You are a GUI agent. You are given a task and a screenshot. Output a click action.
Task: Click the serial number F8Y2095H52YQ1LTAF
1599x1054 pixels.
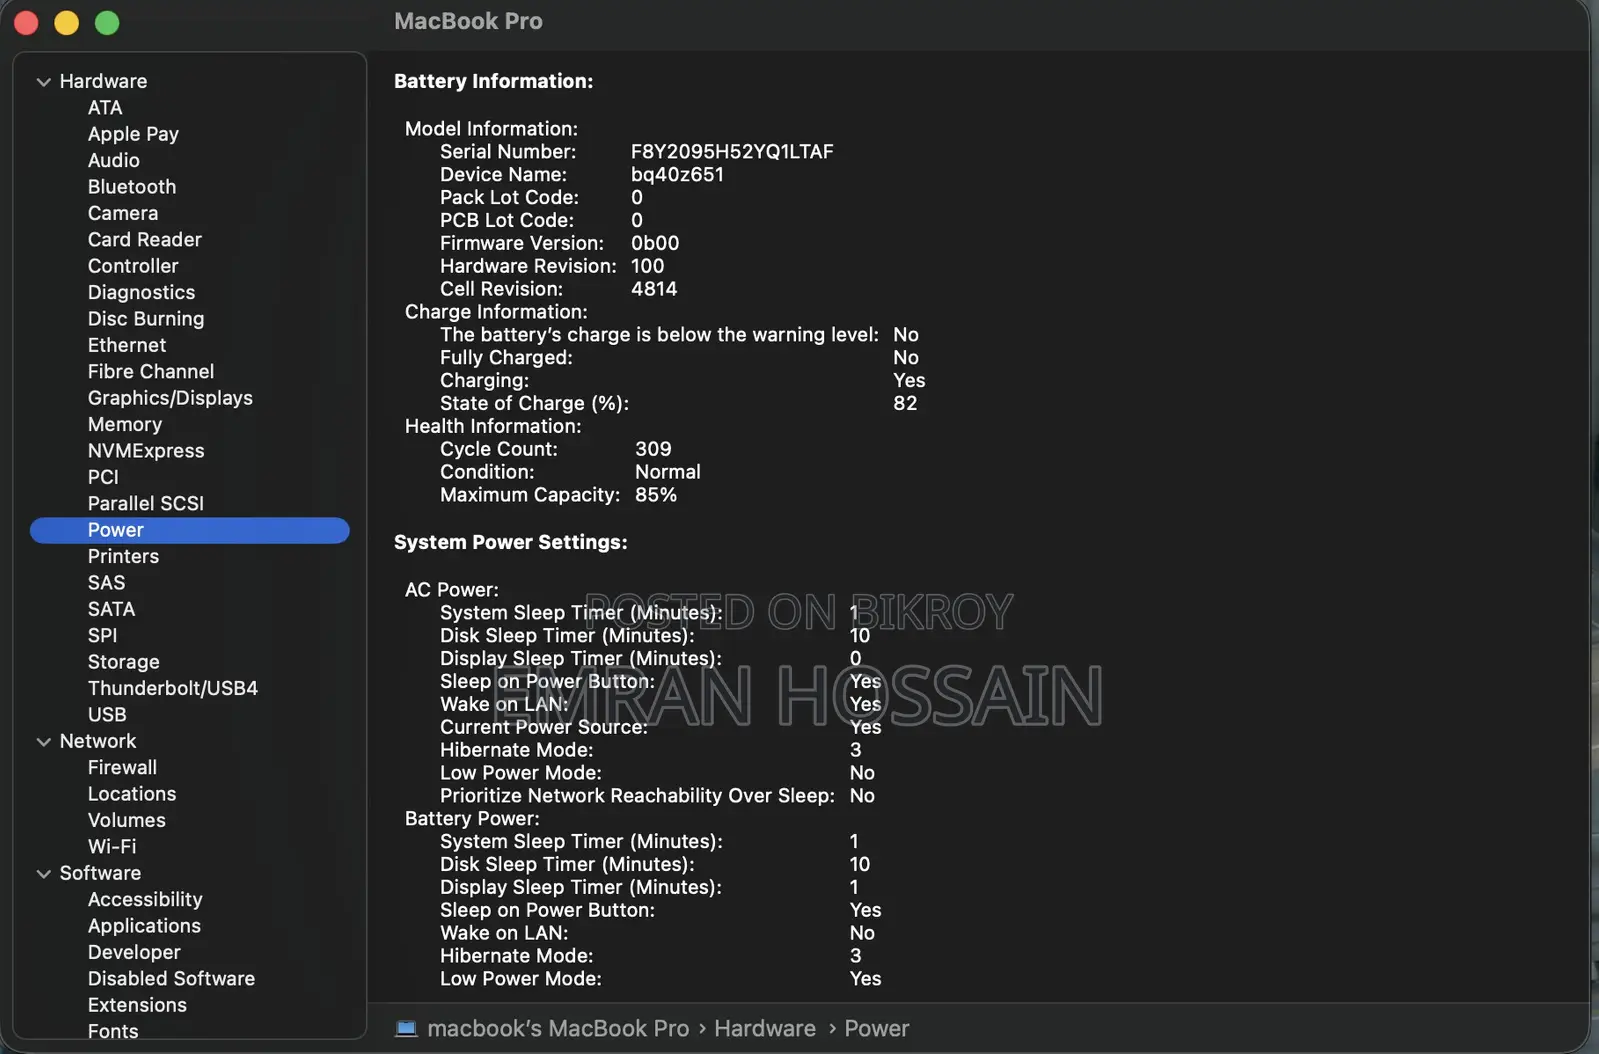732,152
